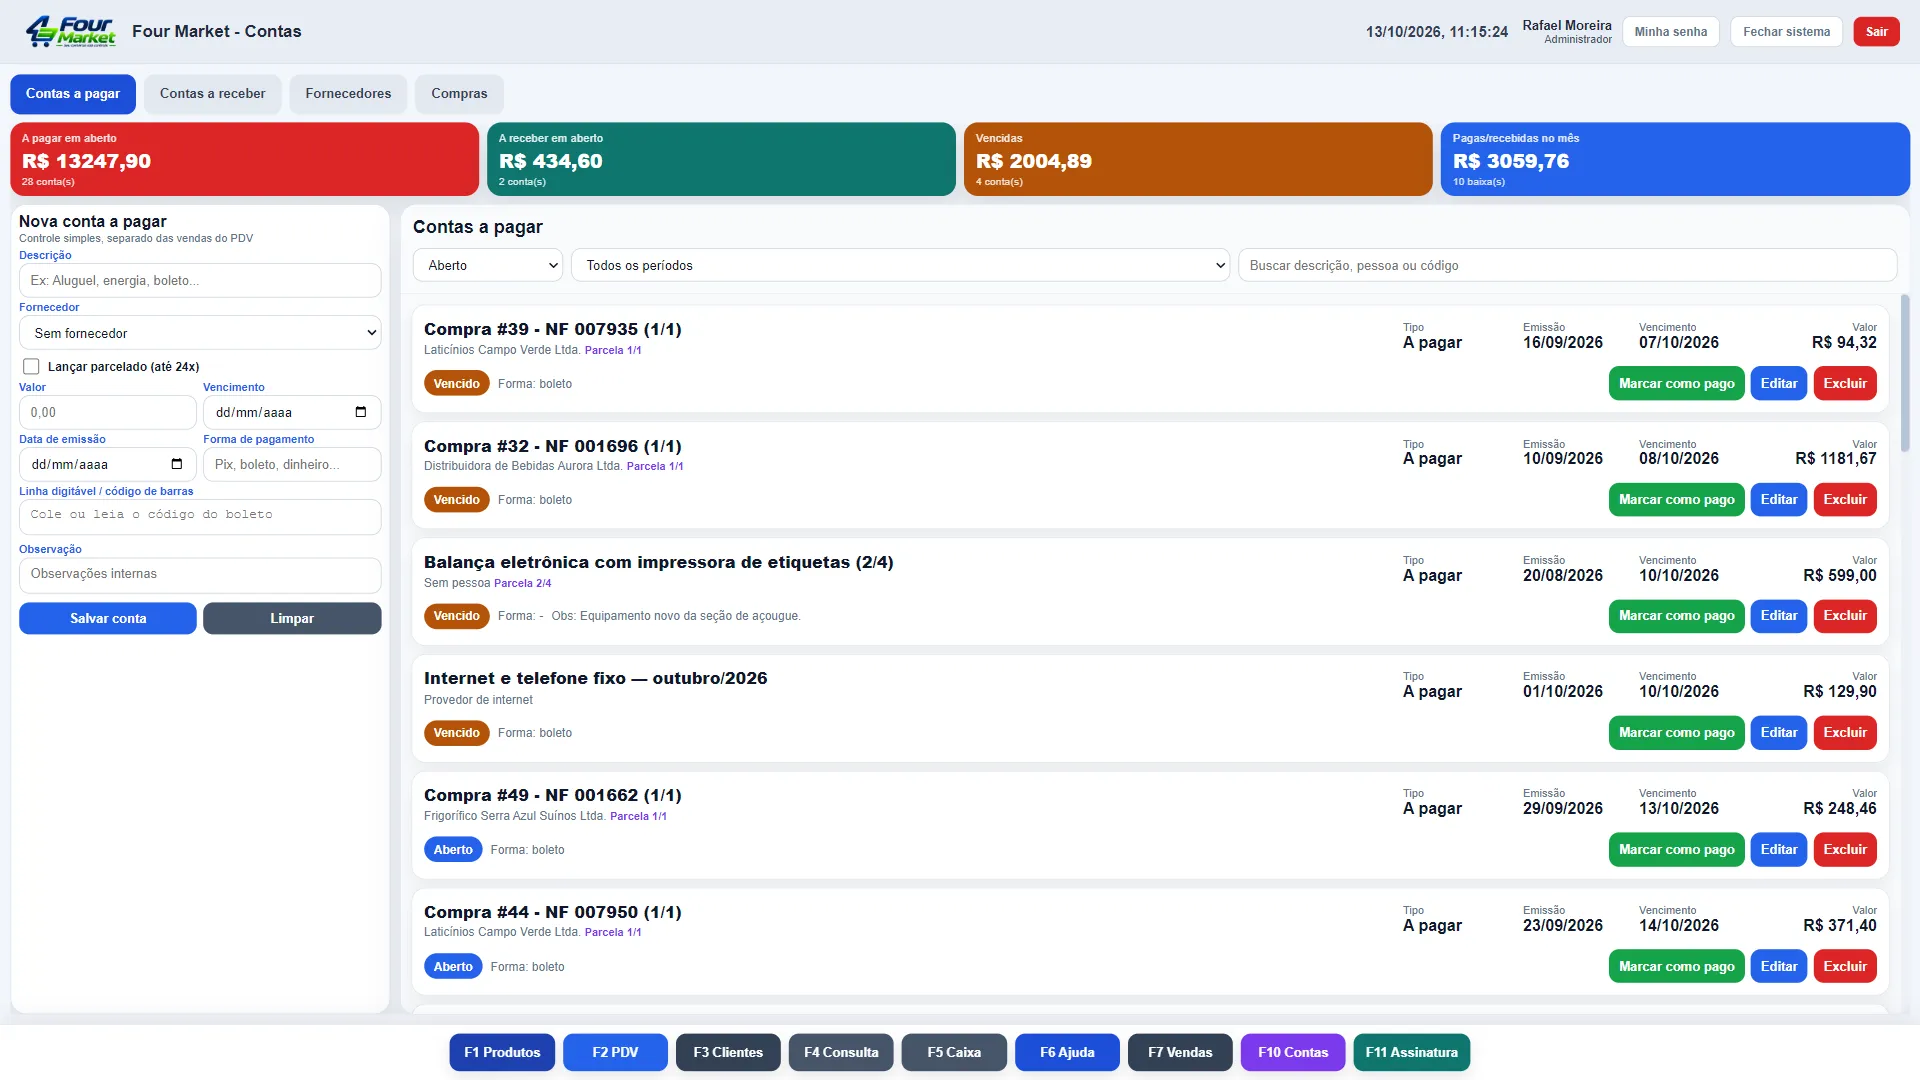Screen dimensions: 1920x1080
Task: Open the Aberto status filter dropdown
Action: pyautogui.click(x=488, y=265)
